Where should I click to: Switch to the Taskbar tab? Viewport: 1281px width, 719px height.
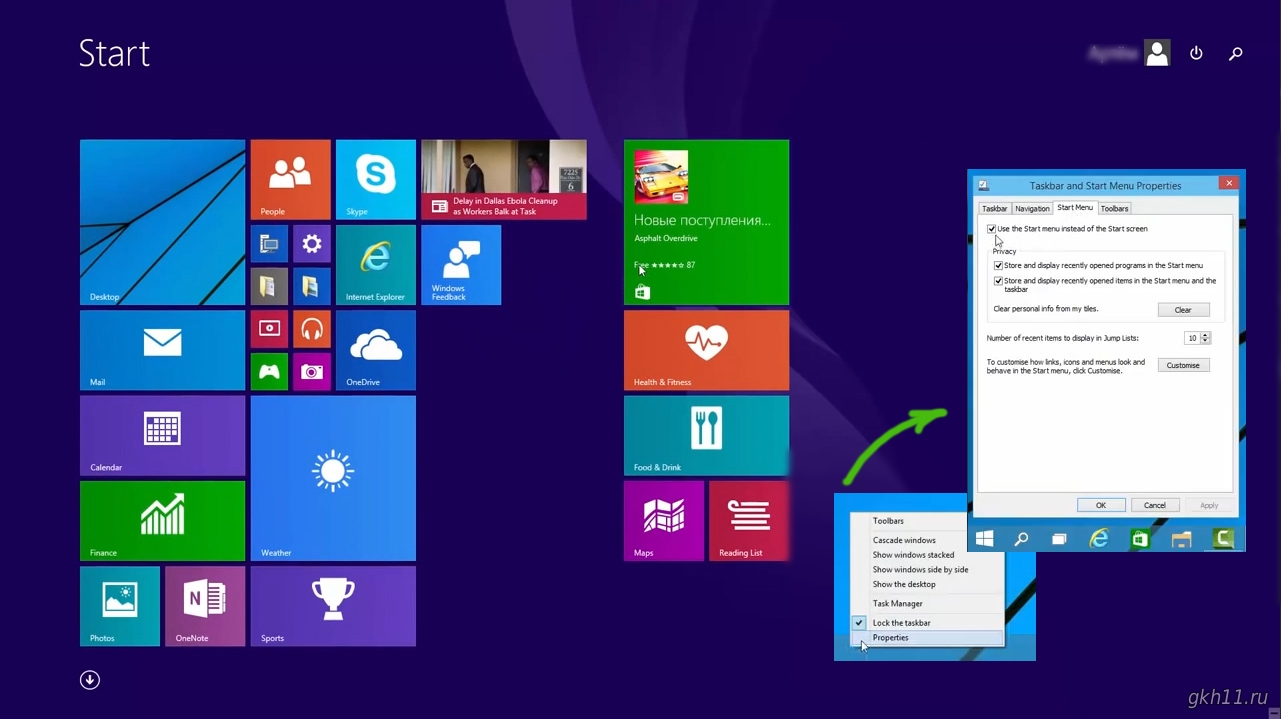[x=994, y=209]
